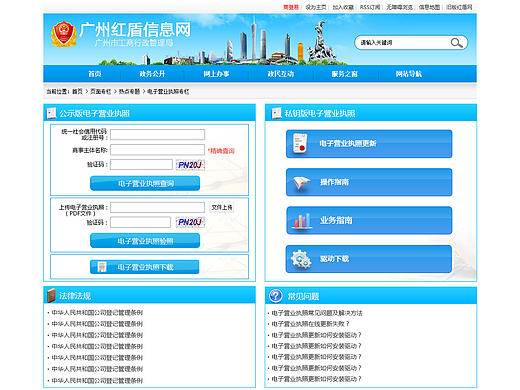The width and height of the screenshot is (520, 390).
Task: Click the 公示版电子营业执照 header document icon
Action: coord(52,113)
